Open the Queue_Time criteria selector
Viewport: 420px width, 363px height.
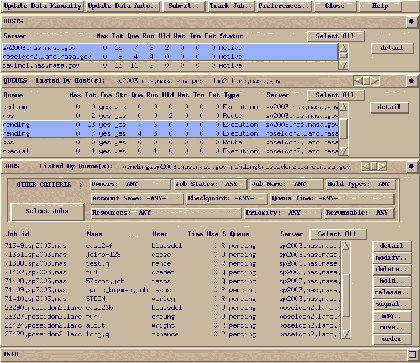[332, 199]
